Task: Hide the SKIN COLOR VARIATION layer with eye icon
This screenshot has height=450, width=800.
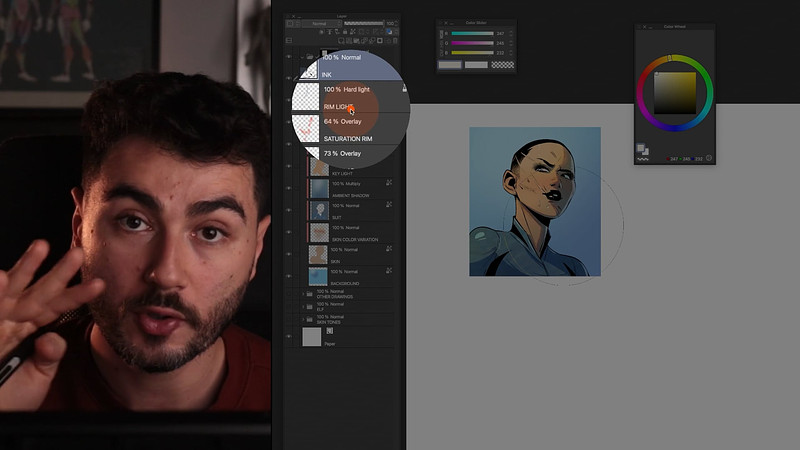Action: click(x=289, y=232)
